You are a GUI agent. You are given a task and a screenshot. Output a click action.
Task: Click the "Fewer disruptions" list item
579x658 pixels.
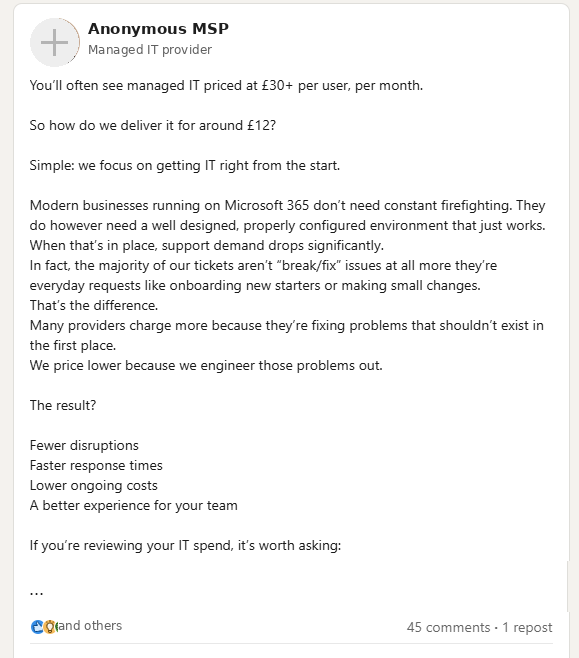(x=84, y=445)
